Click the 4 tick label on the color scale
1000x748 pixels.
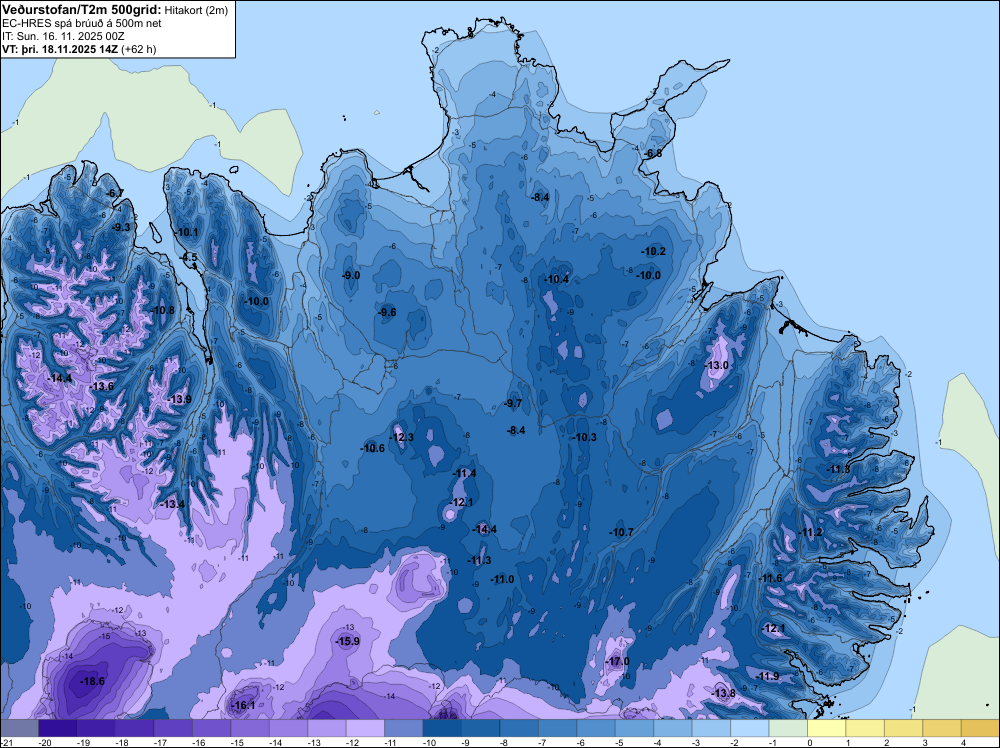tap(963, 742)
